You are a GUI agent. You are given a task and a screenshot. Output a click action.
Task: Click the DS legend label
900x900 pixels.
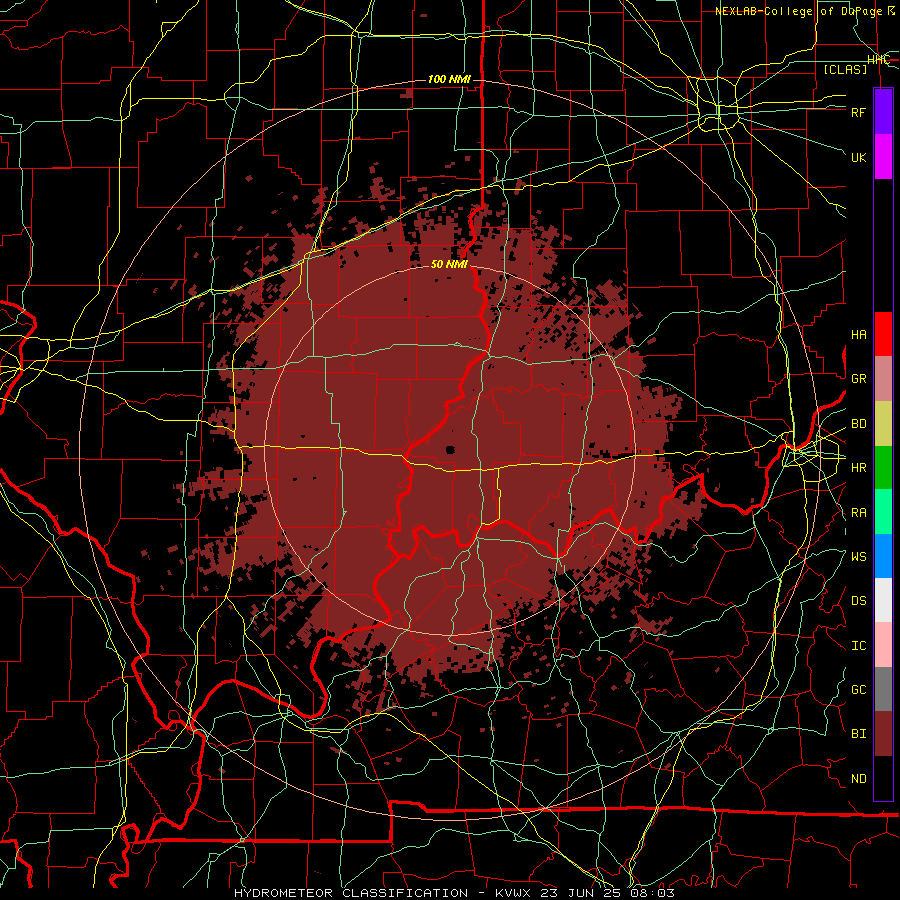858,601
